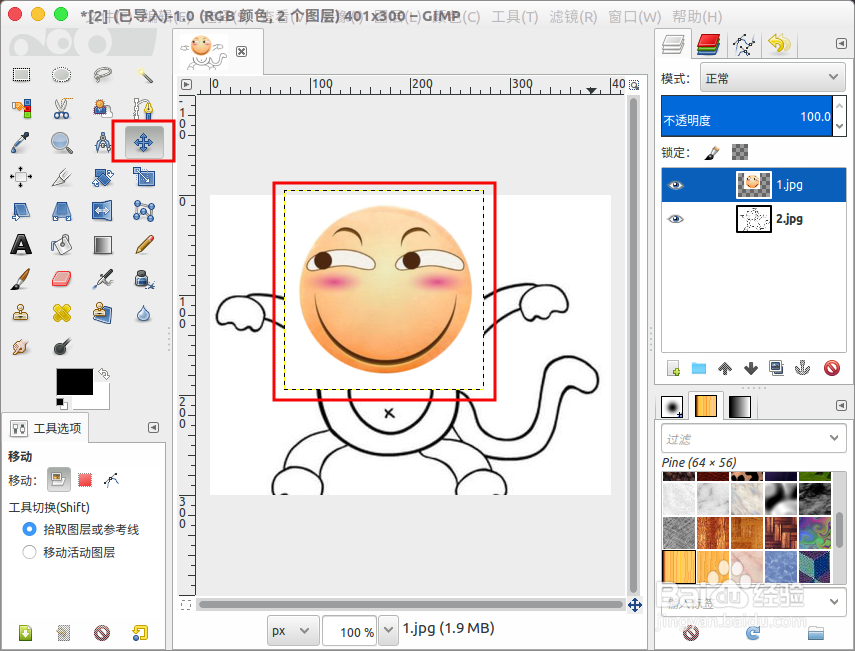
Task: Choose the Text tool
Action: coord(23,244)
